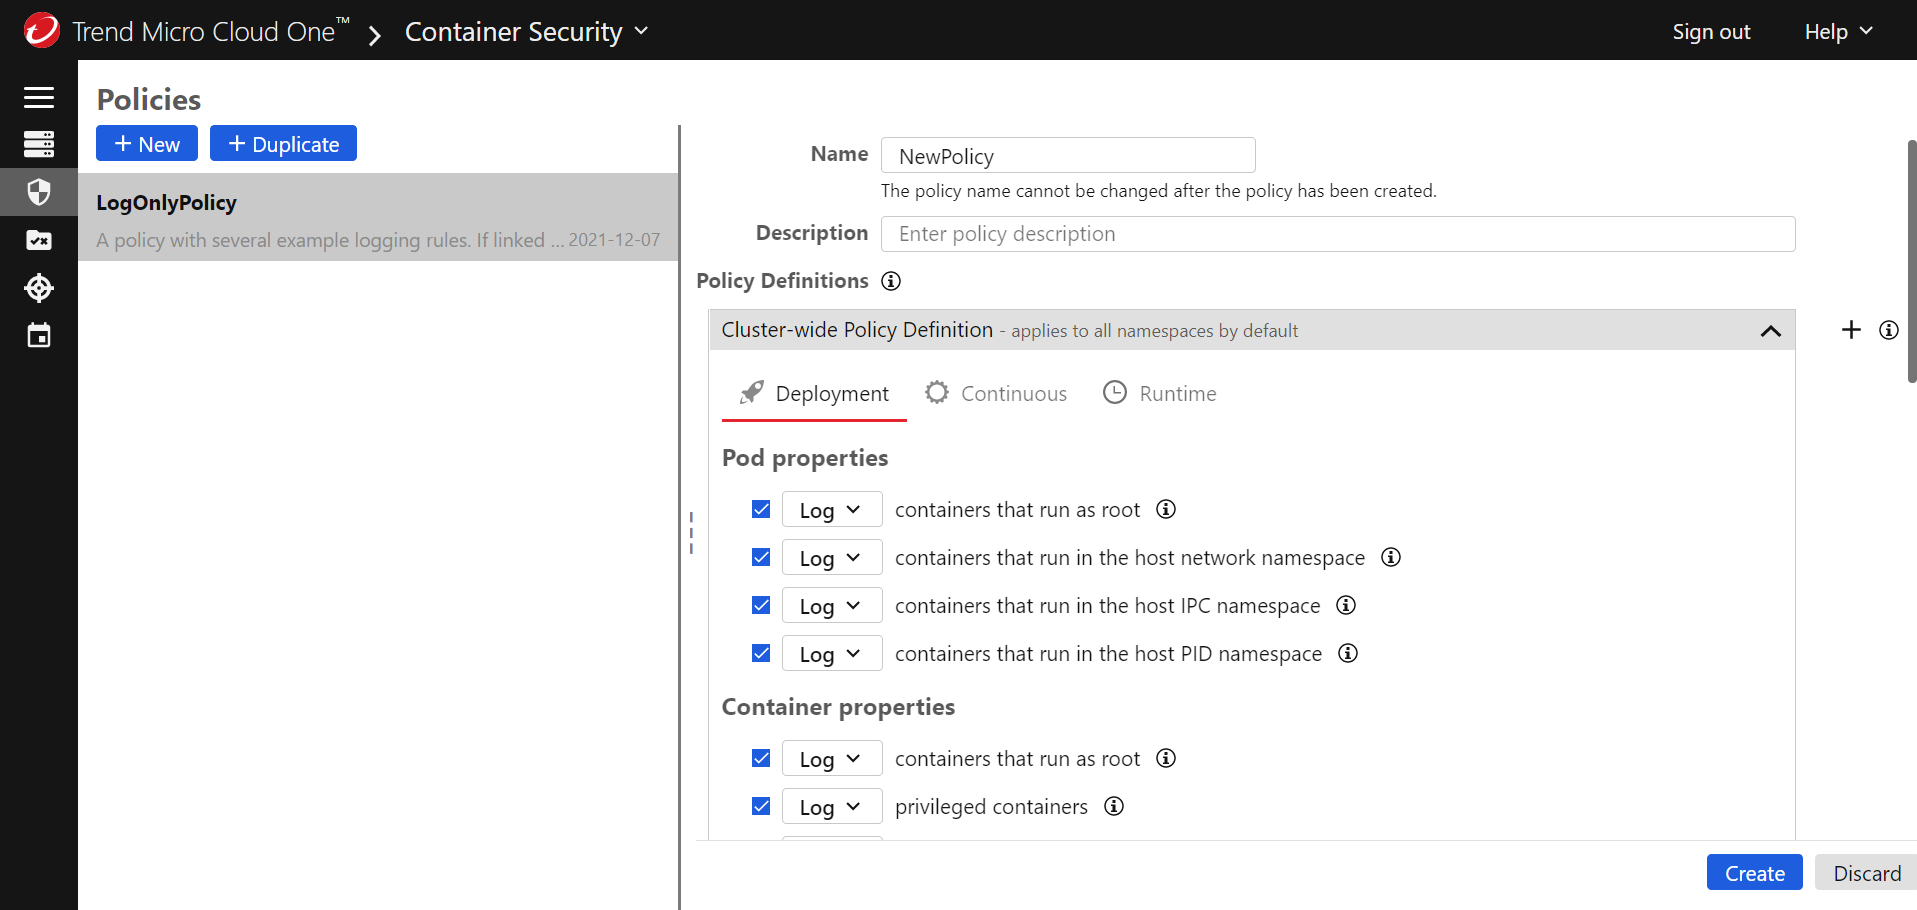Switch to the Runtime tab

(x=1160, y=394)
